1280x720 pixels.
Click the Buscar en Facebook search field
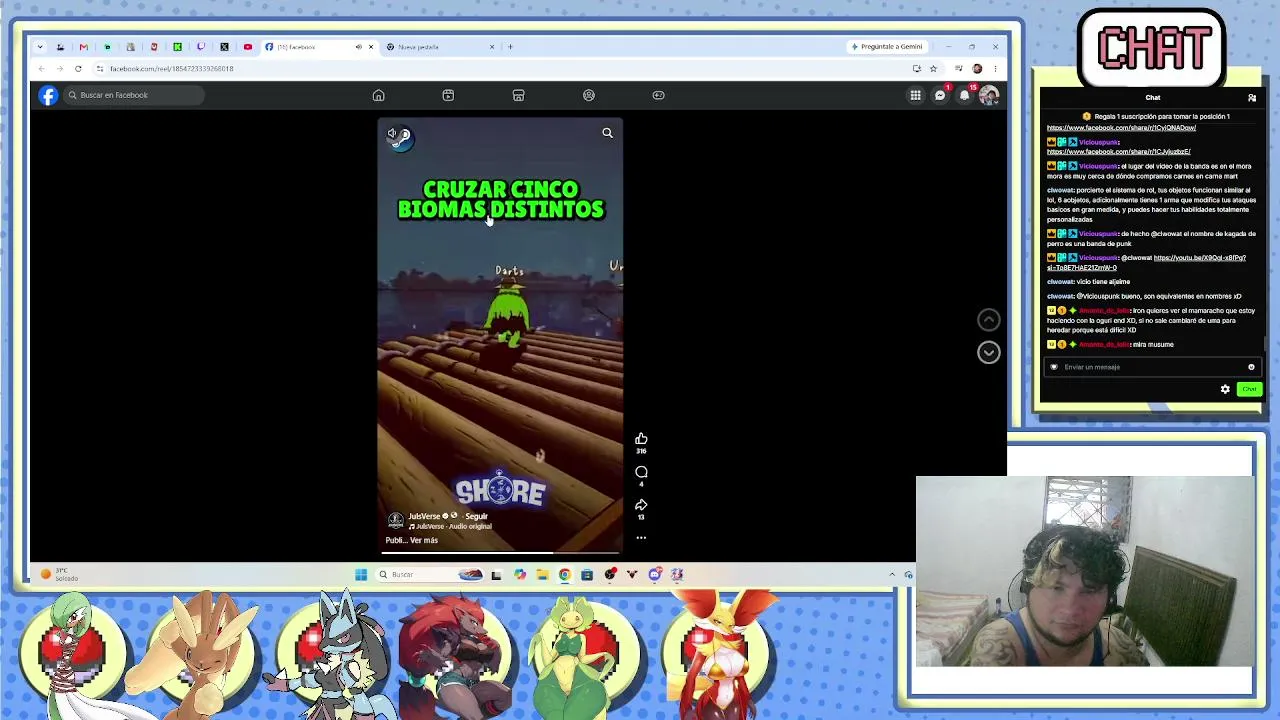point(135,95)
